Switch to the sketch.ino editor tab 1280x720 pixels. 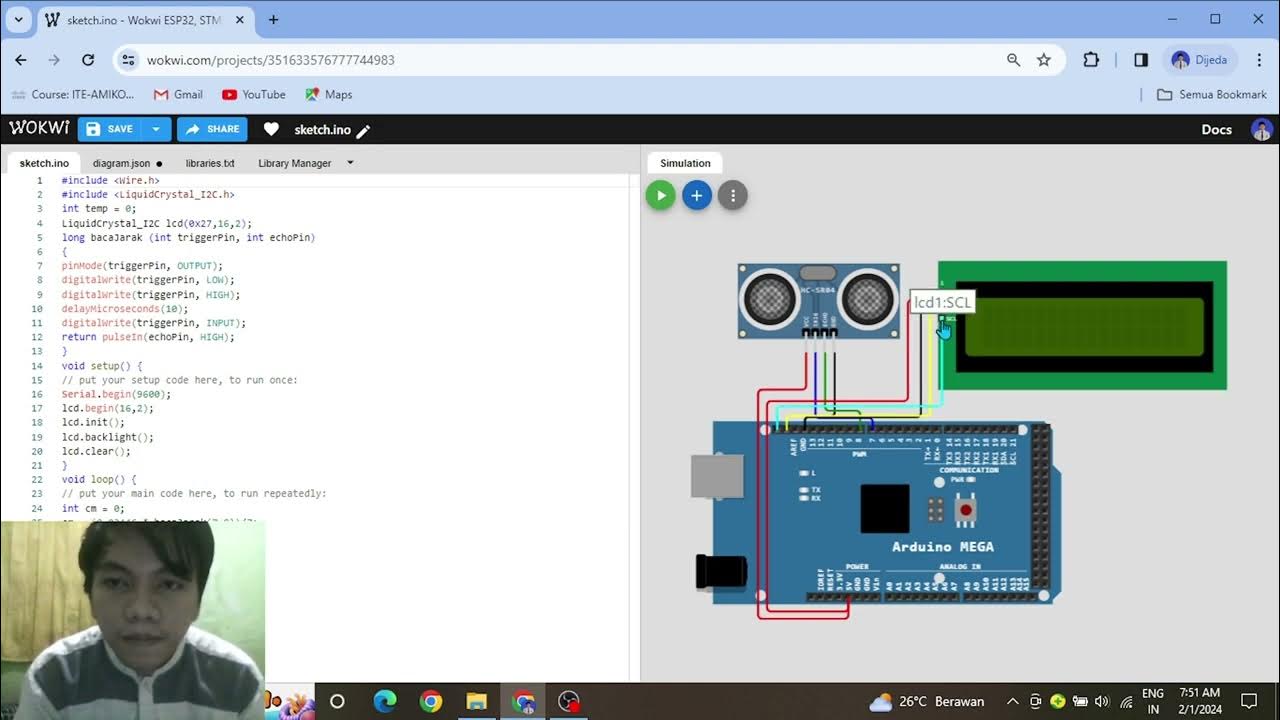tap(44, 163)
